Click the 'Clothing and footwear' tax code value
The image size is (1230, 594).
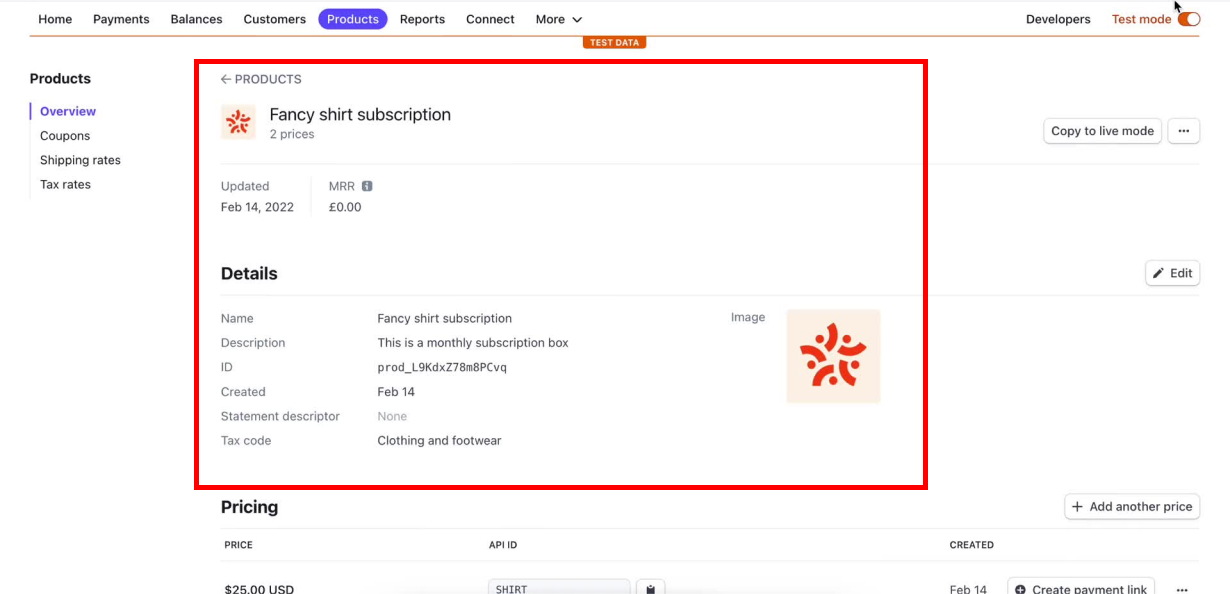(439, 440)
